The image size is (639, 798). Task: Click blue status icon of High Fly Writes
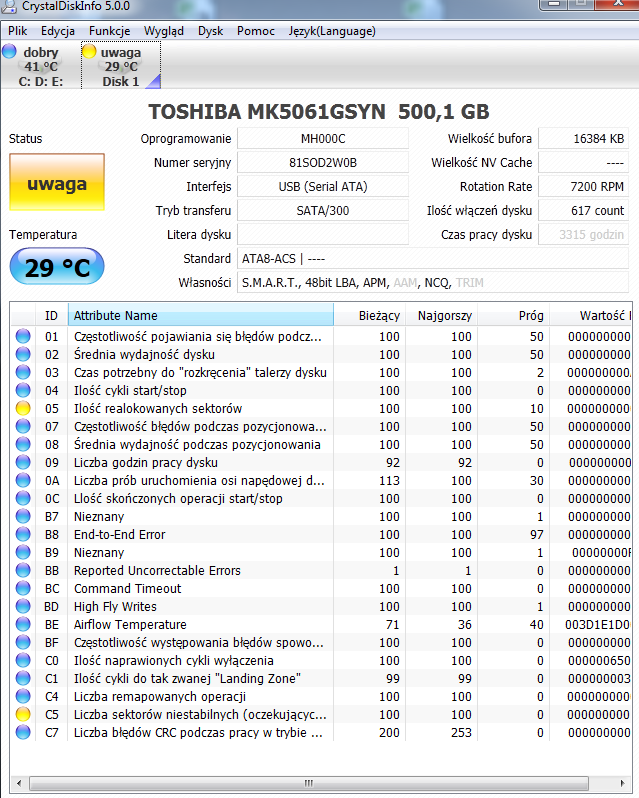tap(23, 606)
